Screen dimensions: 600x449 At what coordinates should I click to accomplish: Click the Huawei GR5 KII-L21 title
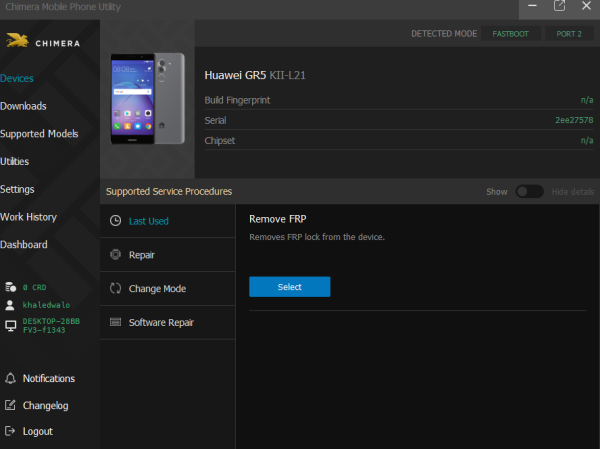255,75
